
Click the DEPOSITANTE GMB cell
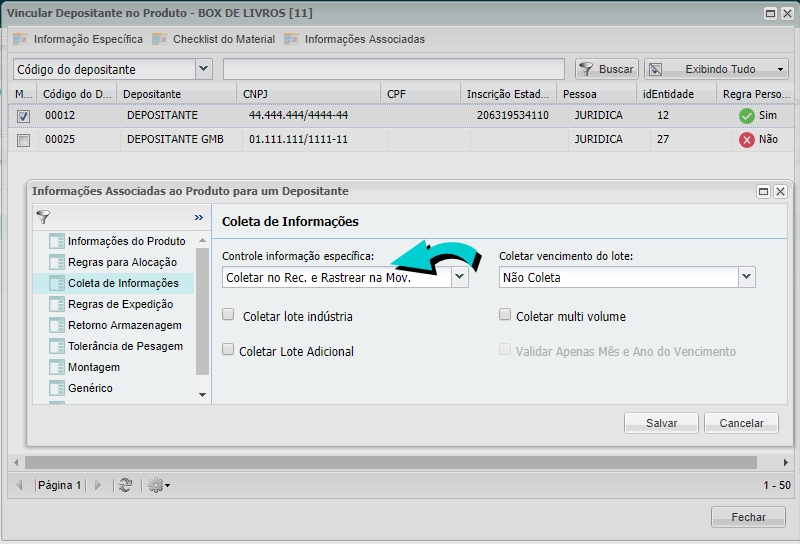tap(175, 139)
